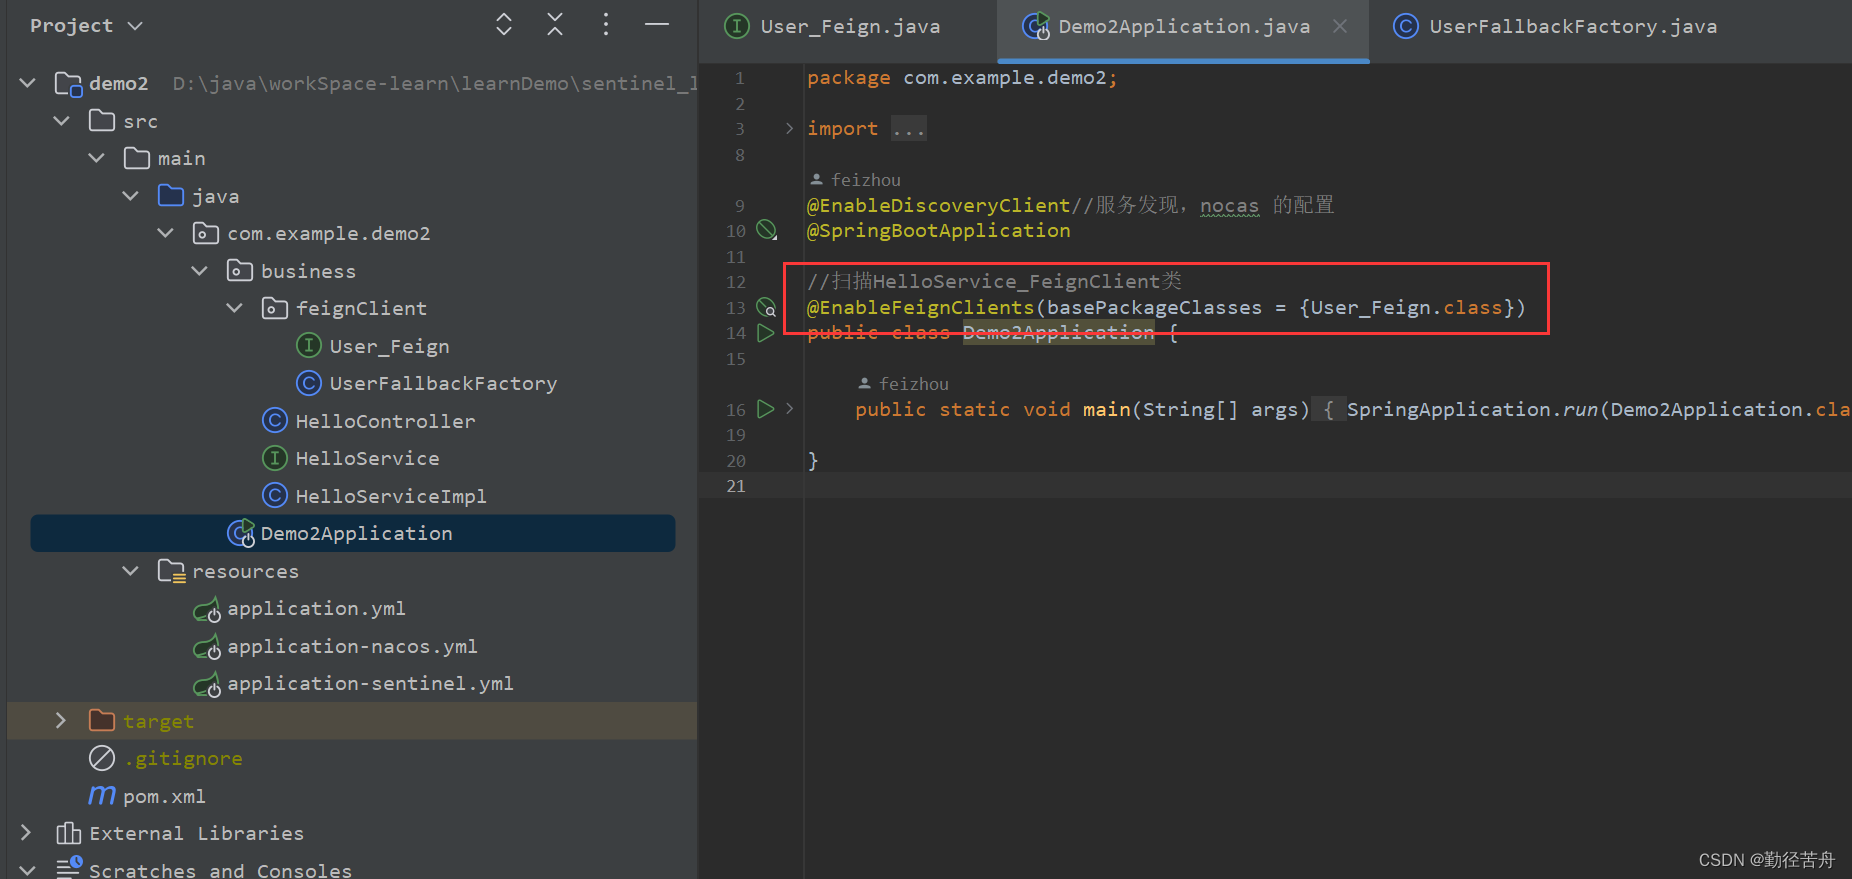Screen dimensions: 1852x879
Task: Collapse the demo2 project root node
Action: click(28, 83)
